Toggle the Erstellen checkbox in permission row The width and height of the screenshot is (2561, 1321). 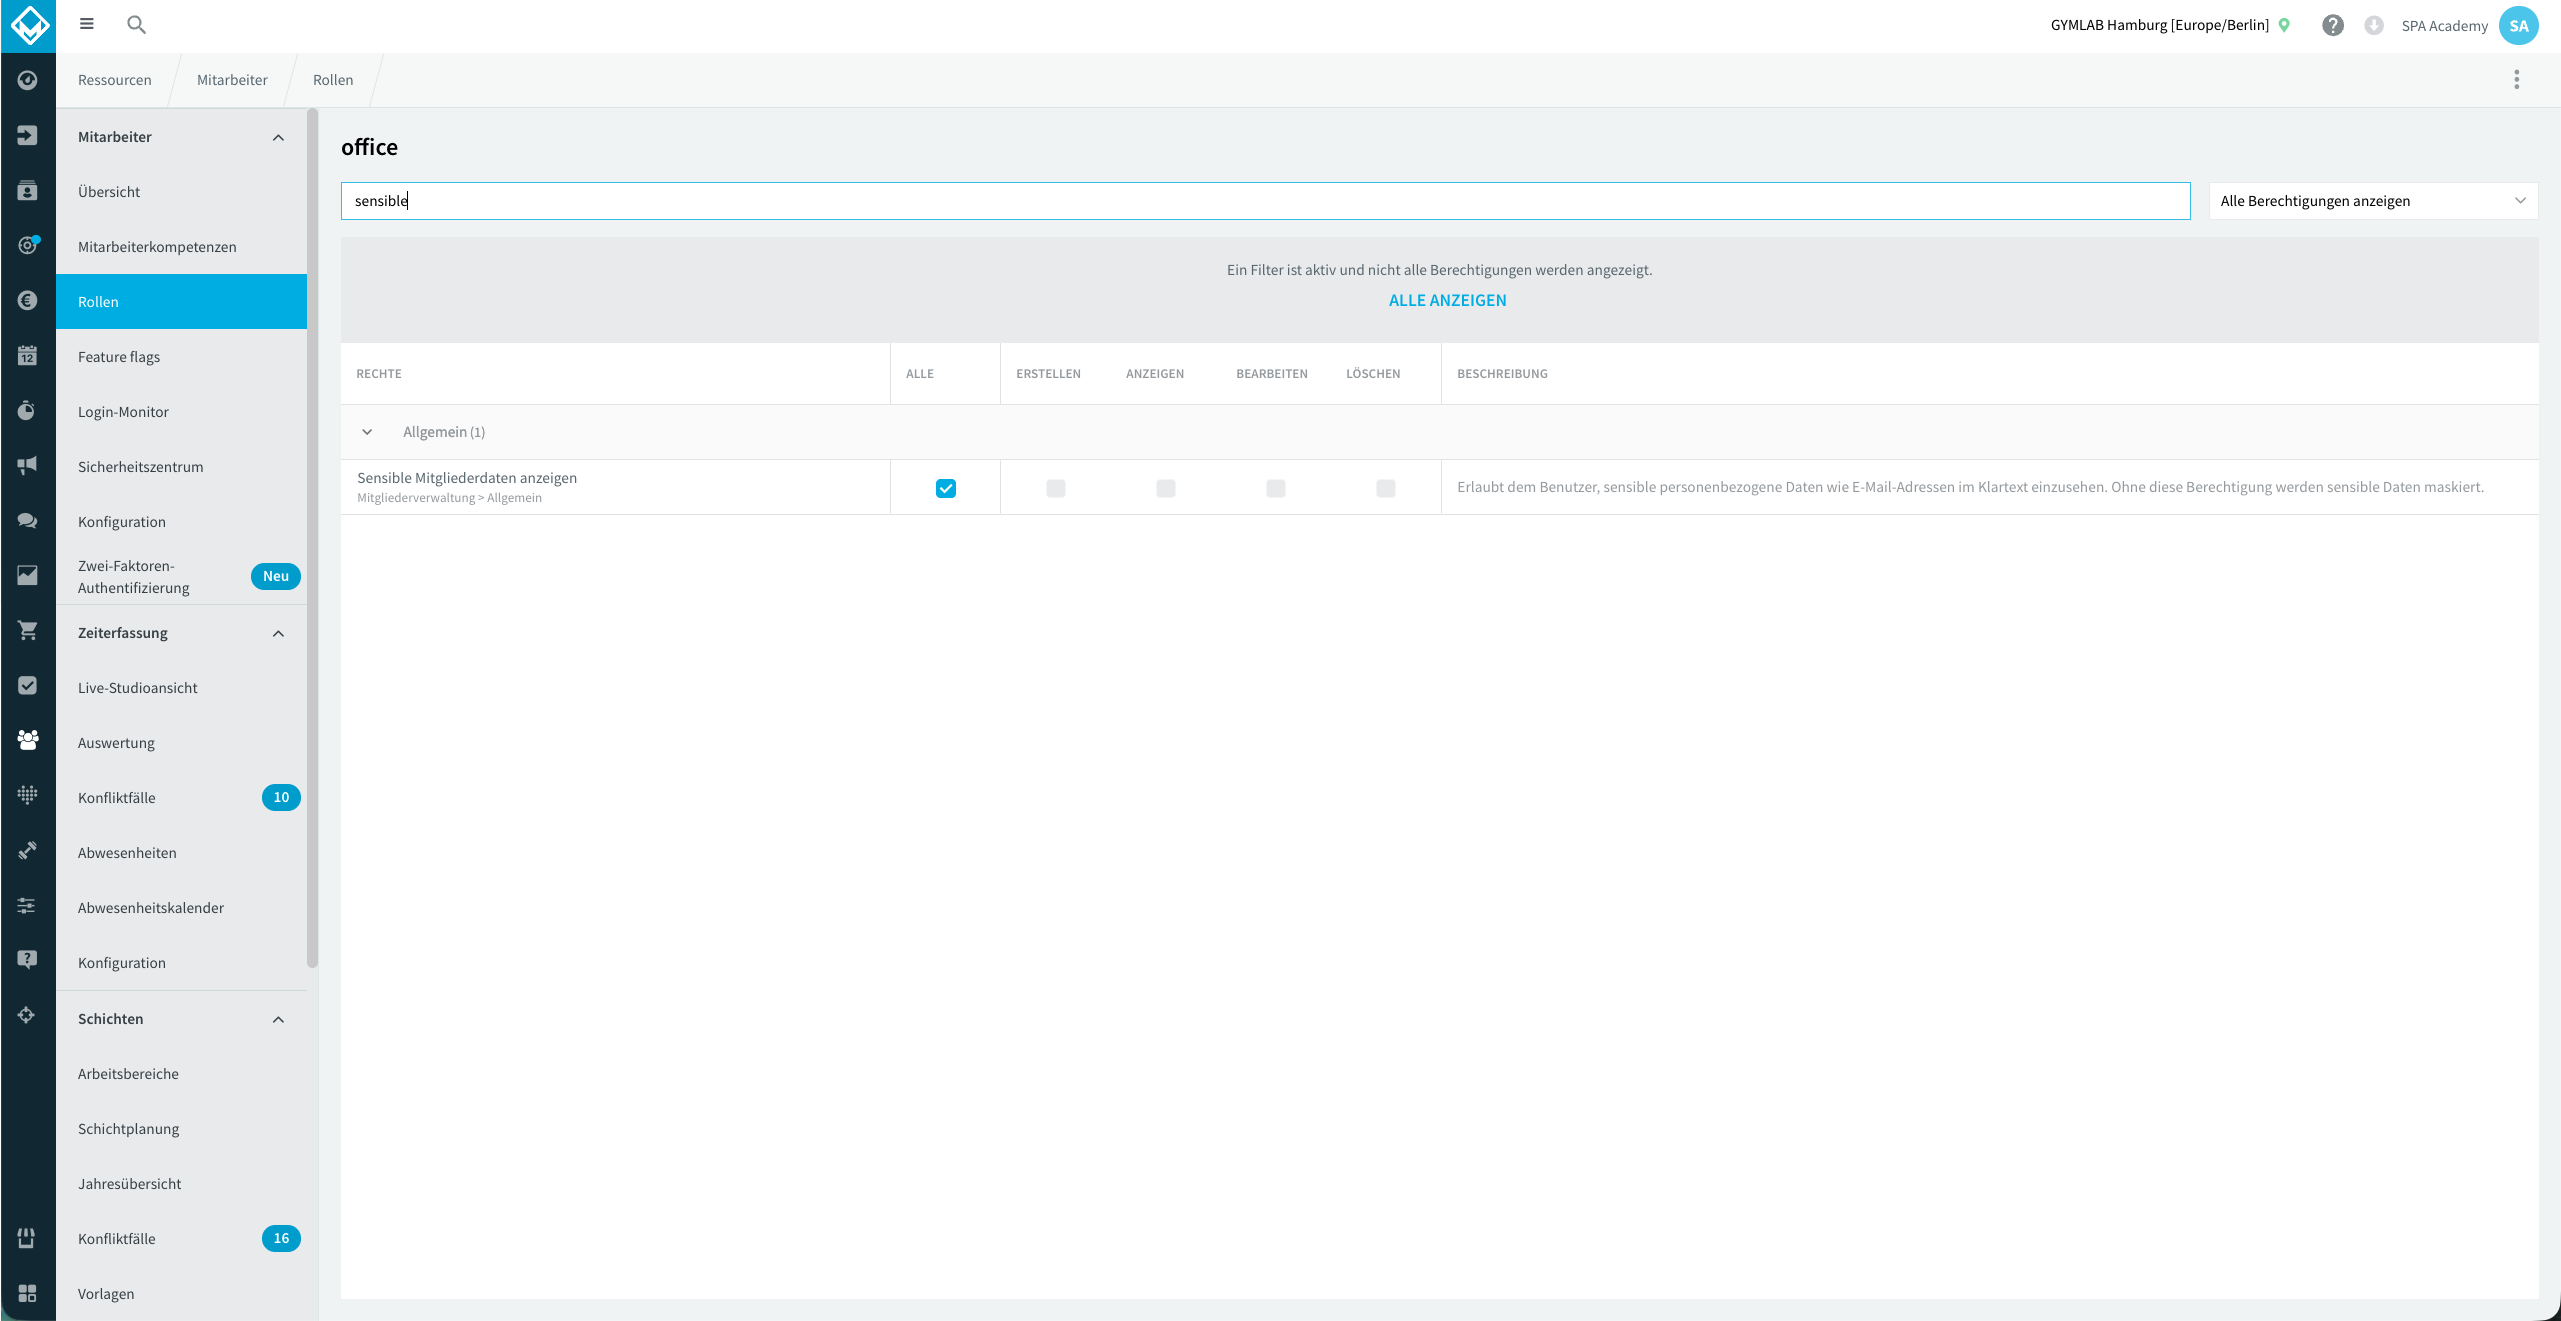(1056, 488)
